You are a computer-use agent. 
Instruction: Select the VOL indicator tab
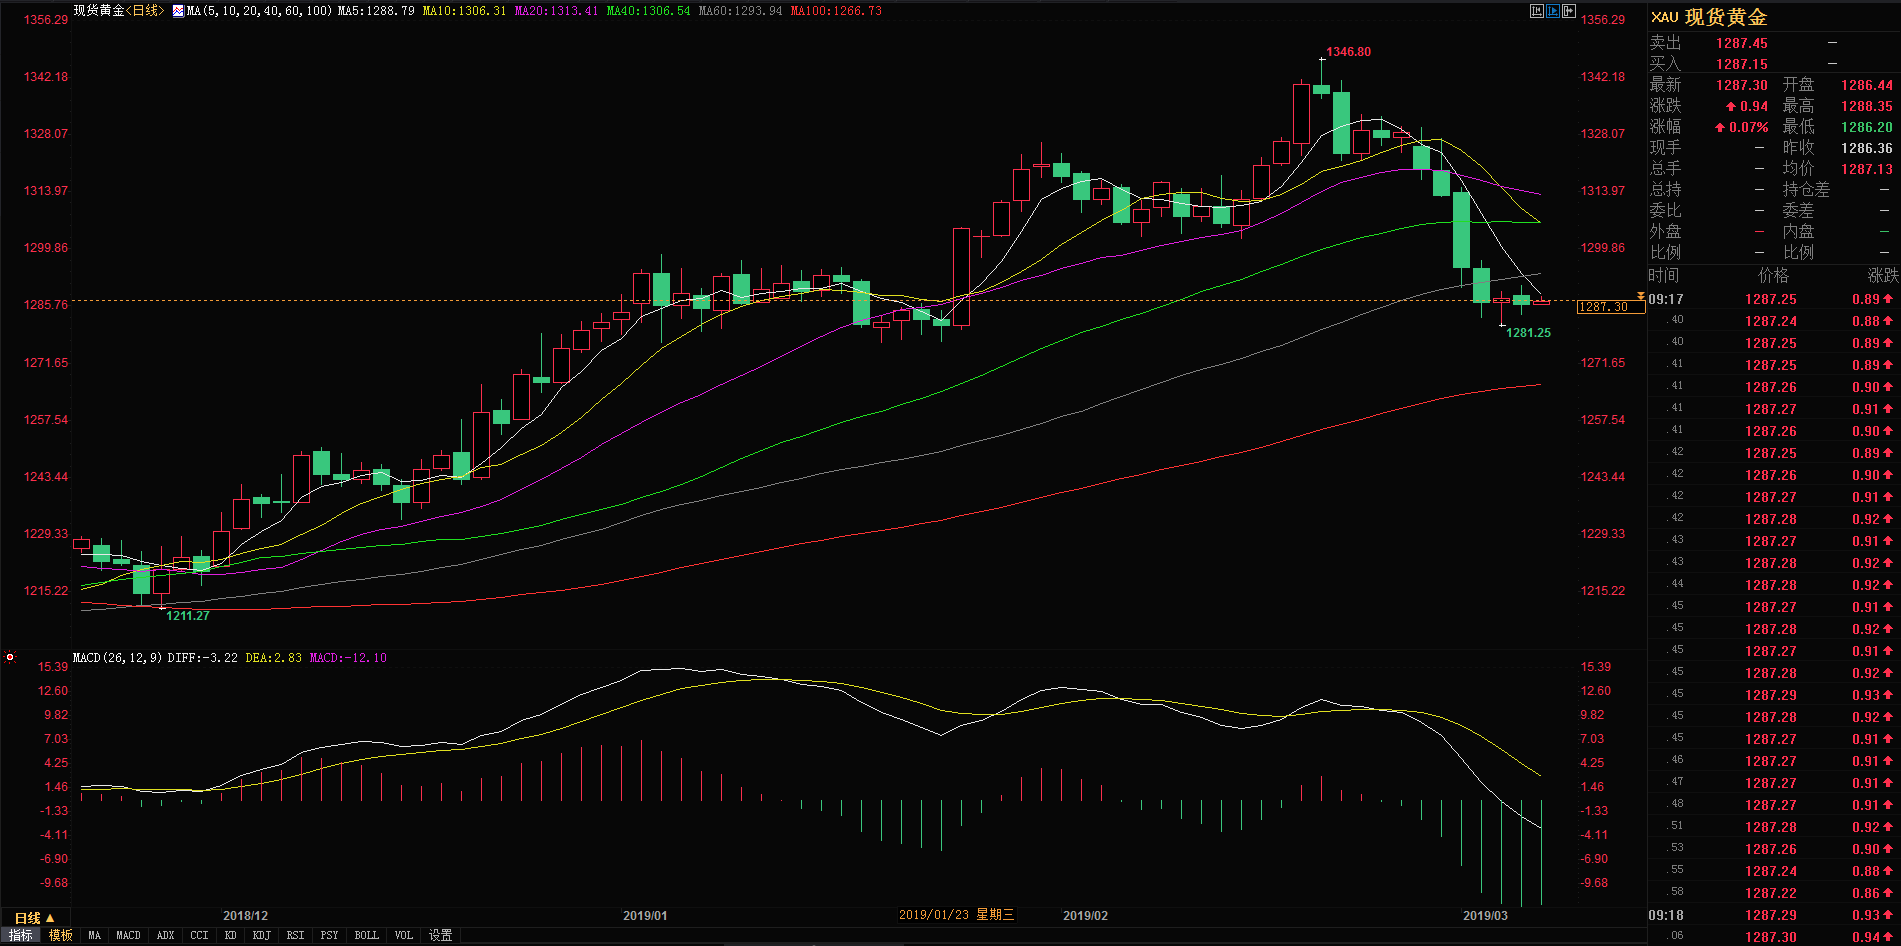coord(404,936)
